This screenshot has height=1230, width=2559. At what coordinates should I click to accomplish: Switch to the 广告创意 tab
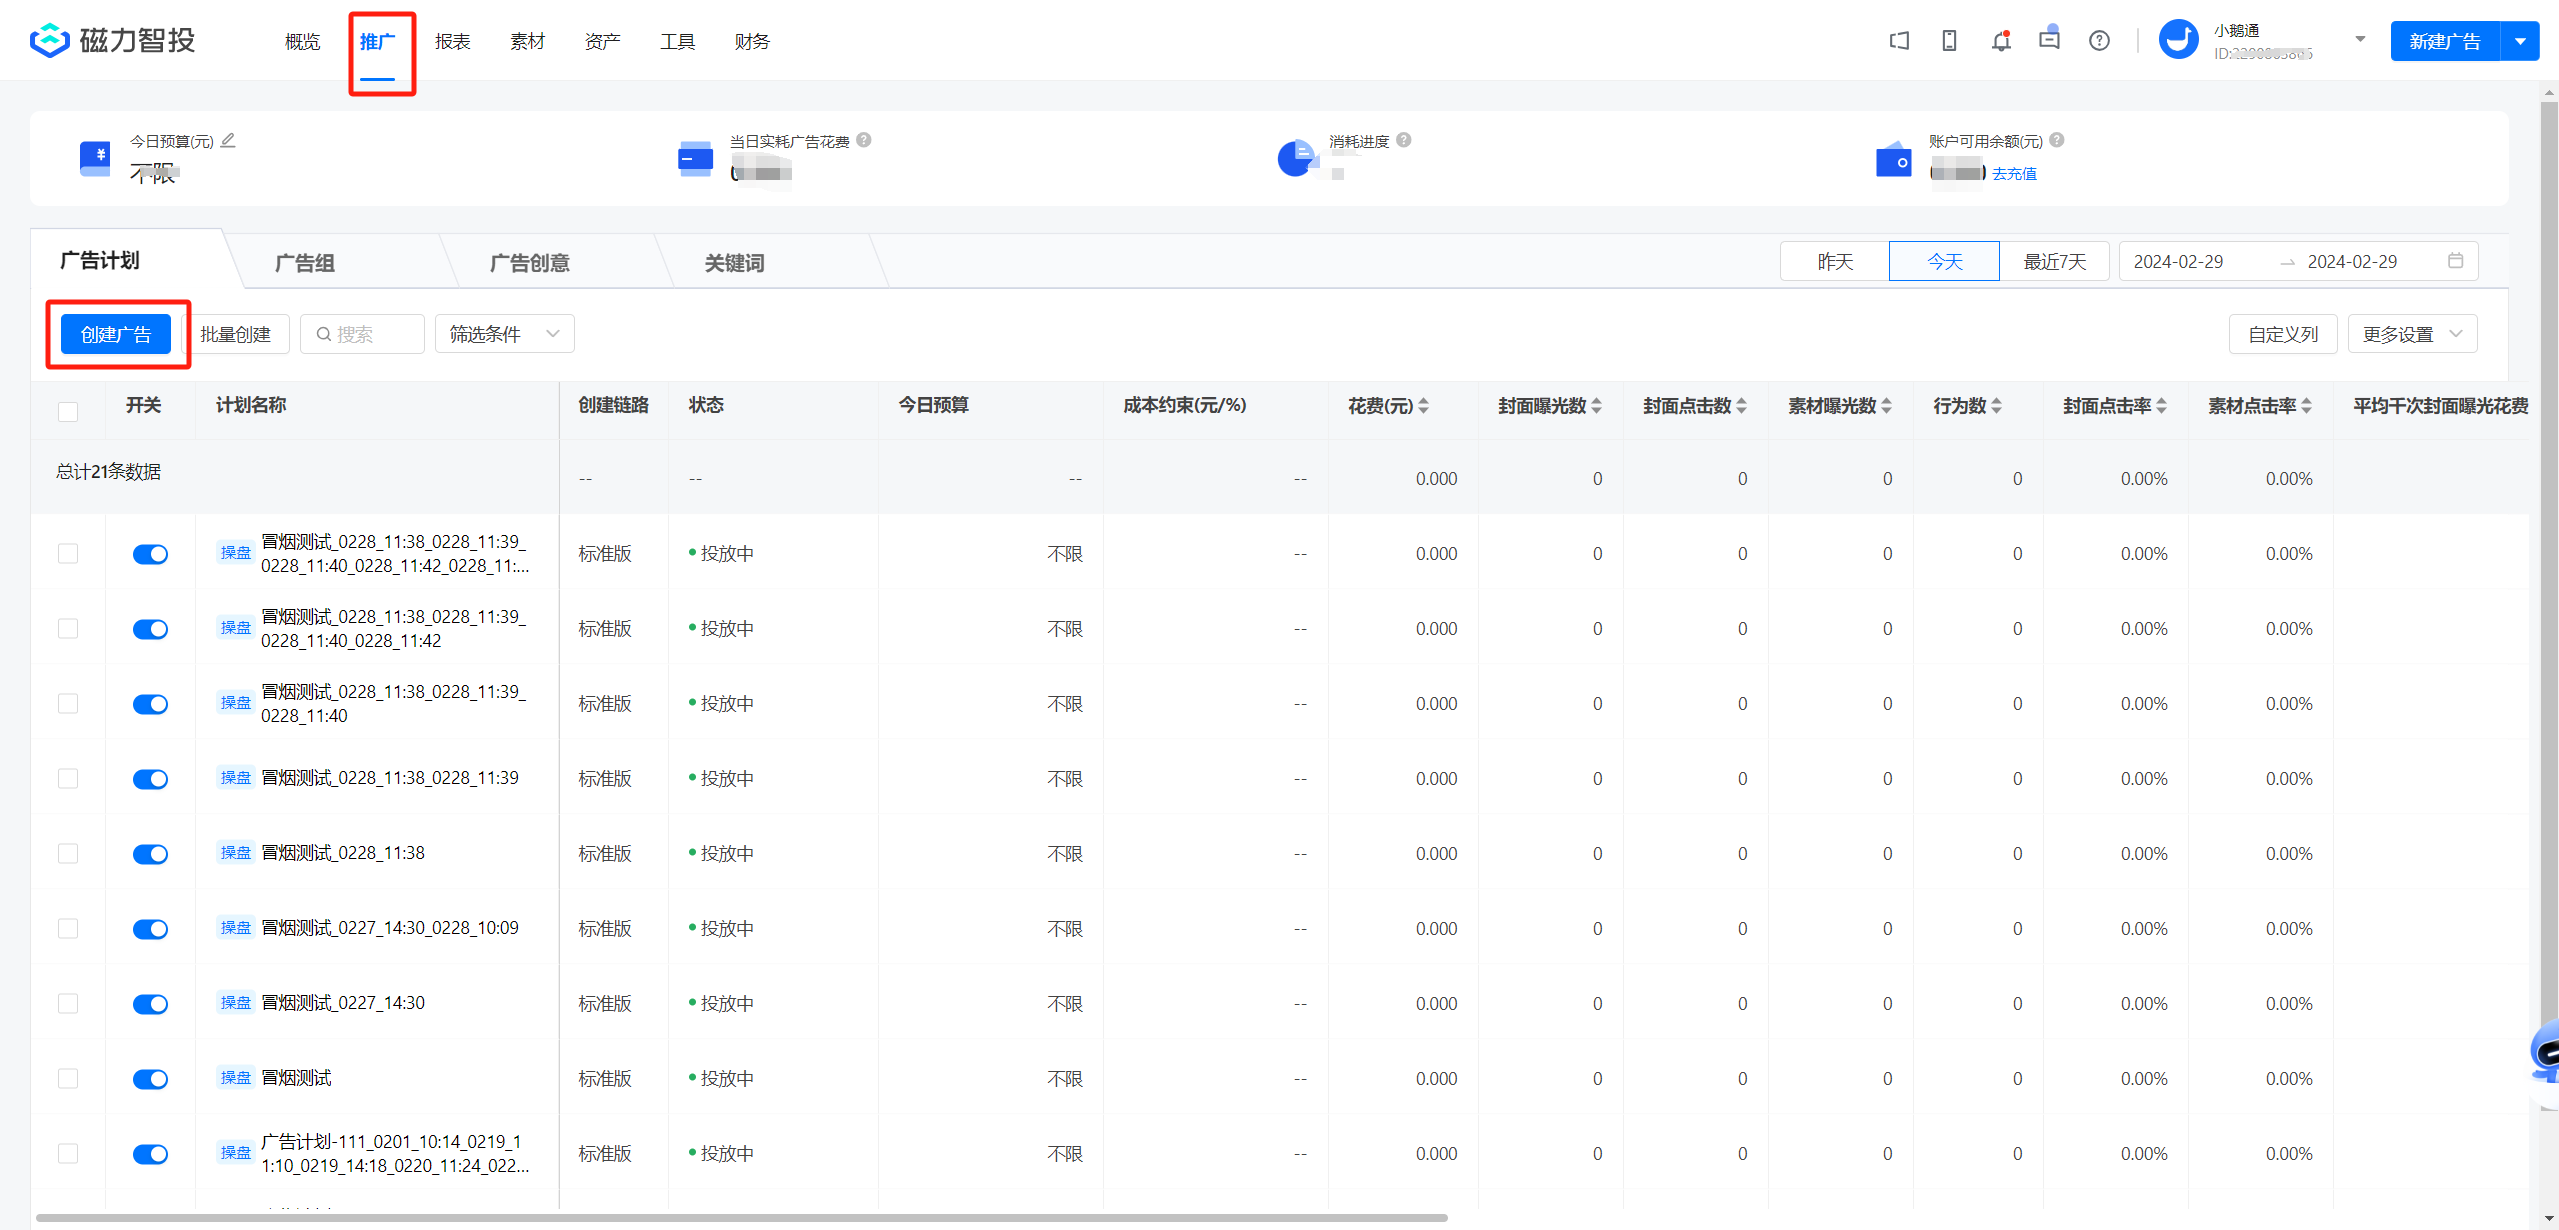(529, 262)
